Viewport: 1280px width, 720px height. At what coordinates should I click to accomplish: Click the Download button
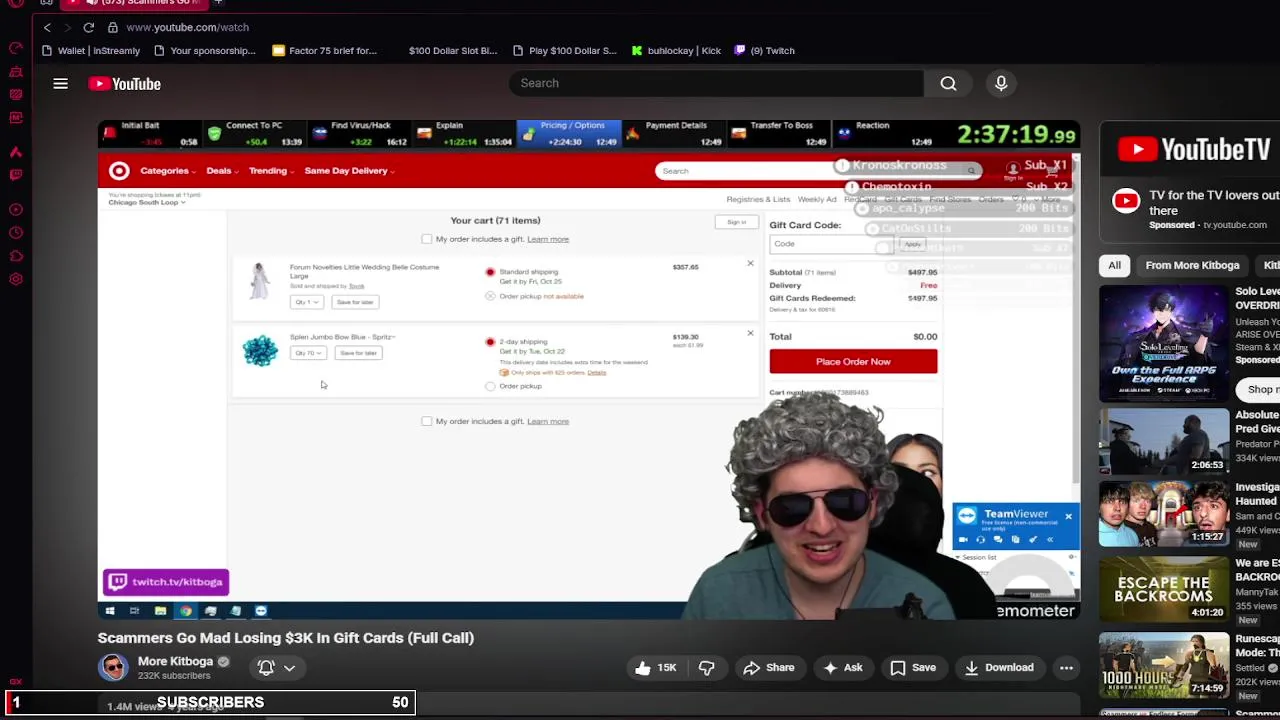coord(998,668)
